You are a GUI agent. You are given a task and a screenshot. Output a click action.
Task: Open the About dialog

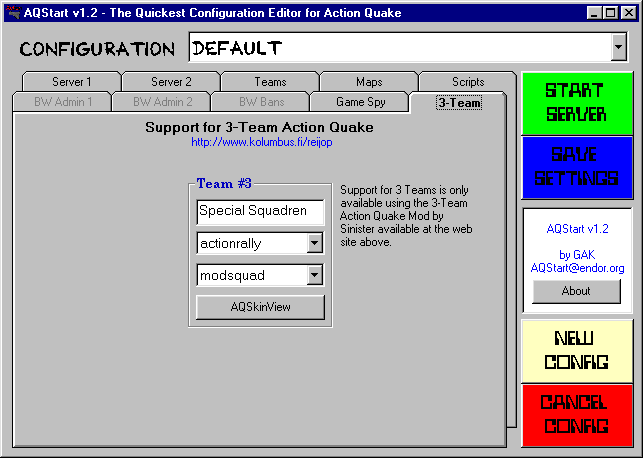(x=576, y=291)
